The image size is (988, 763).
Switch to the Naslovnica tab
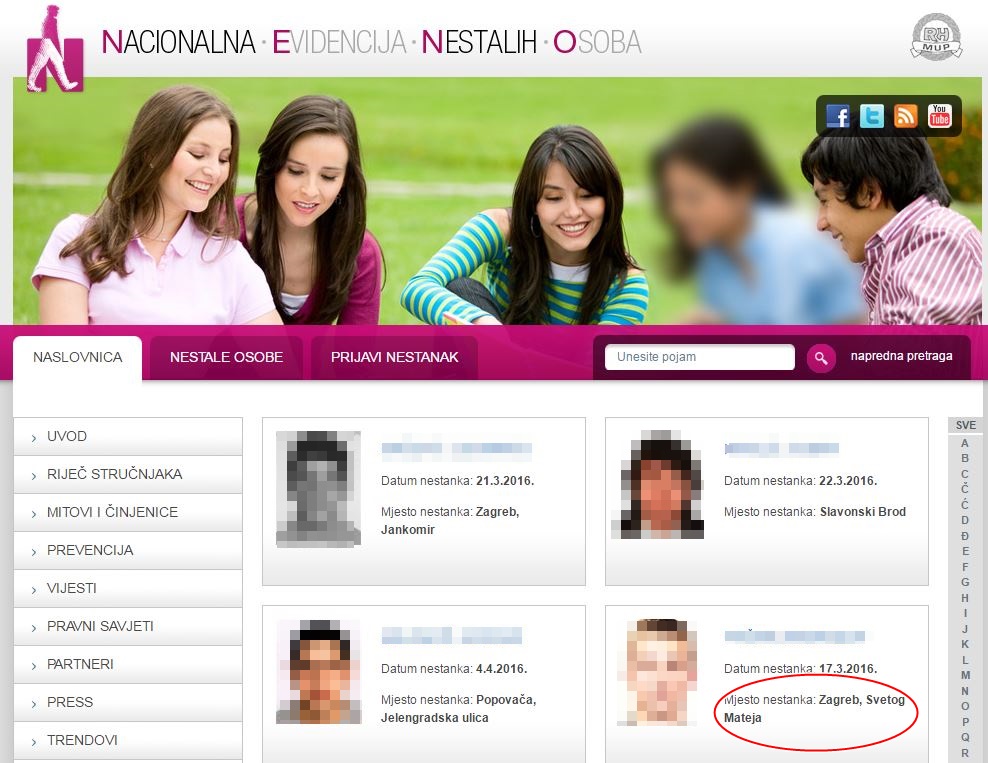78,357
